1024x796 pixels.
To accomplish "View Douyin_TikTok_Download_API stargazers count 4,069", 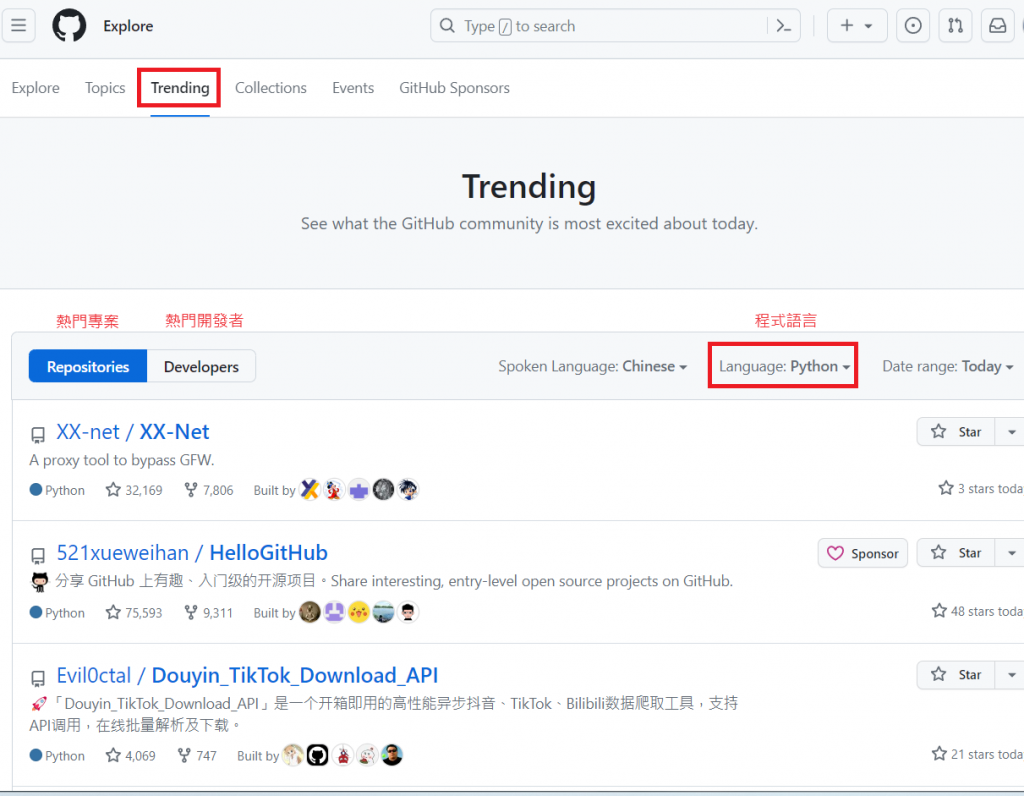I will point(131,756).
